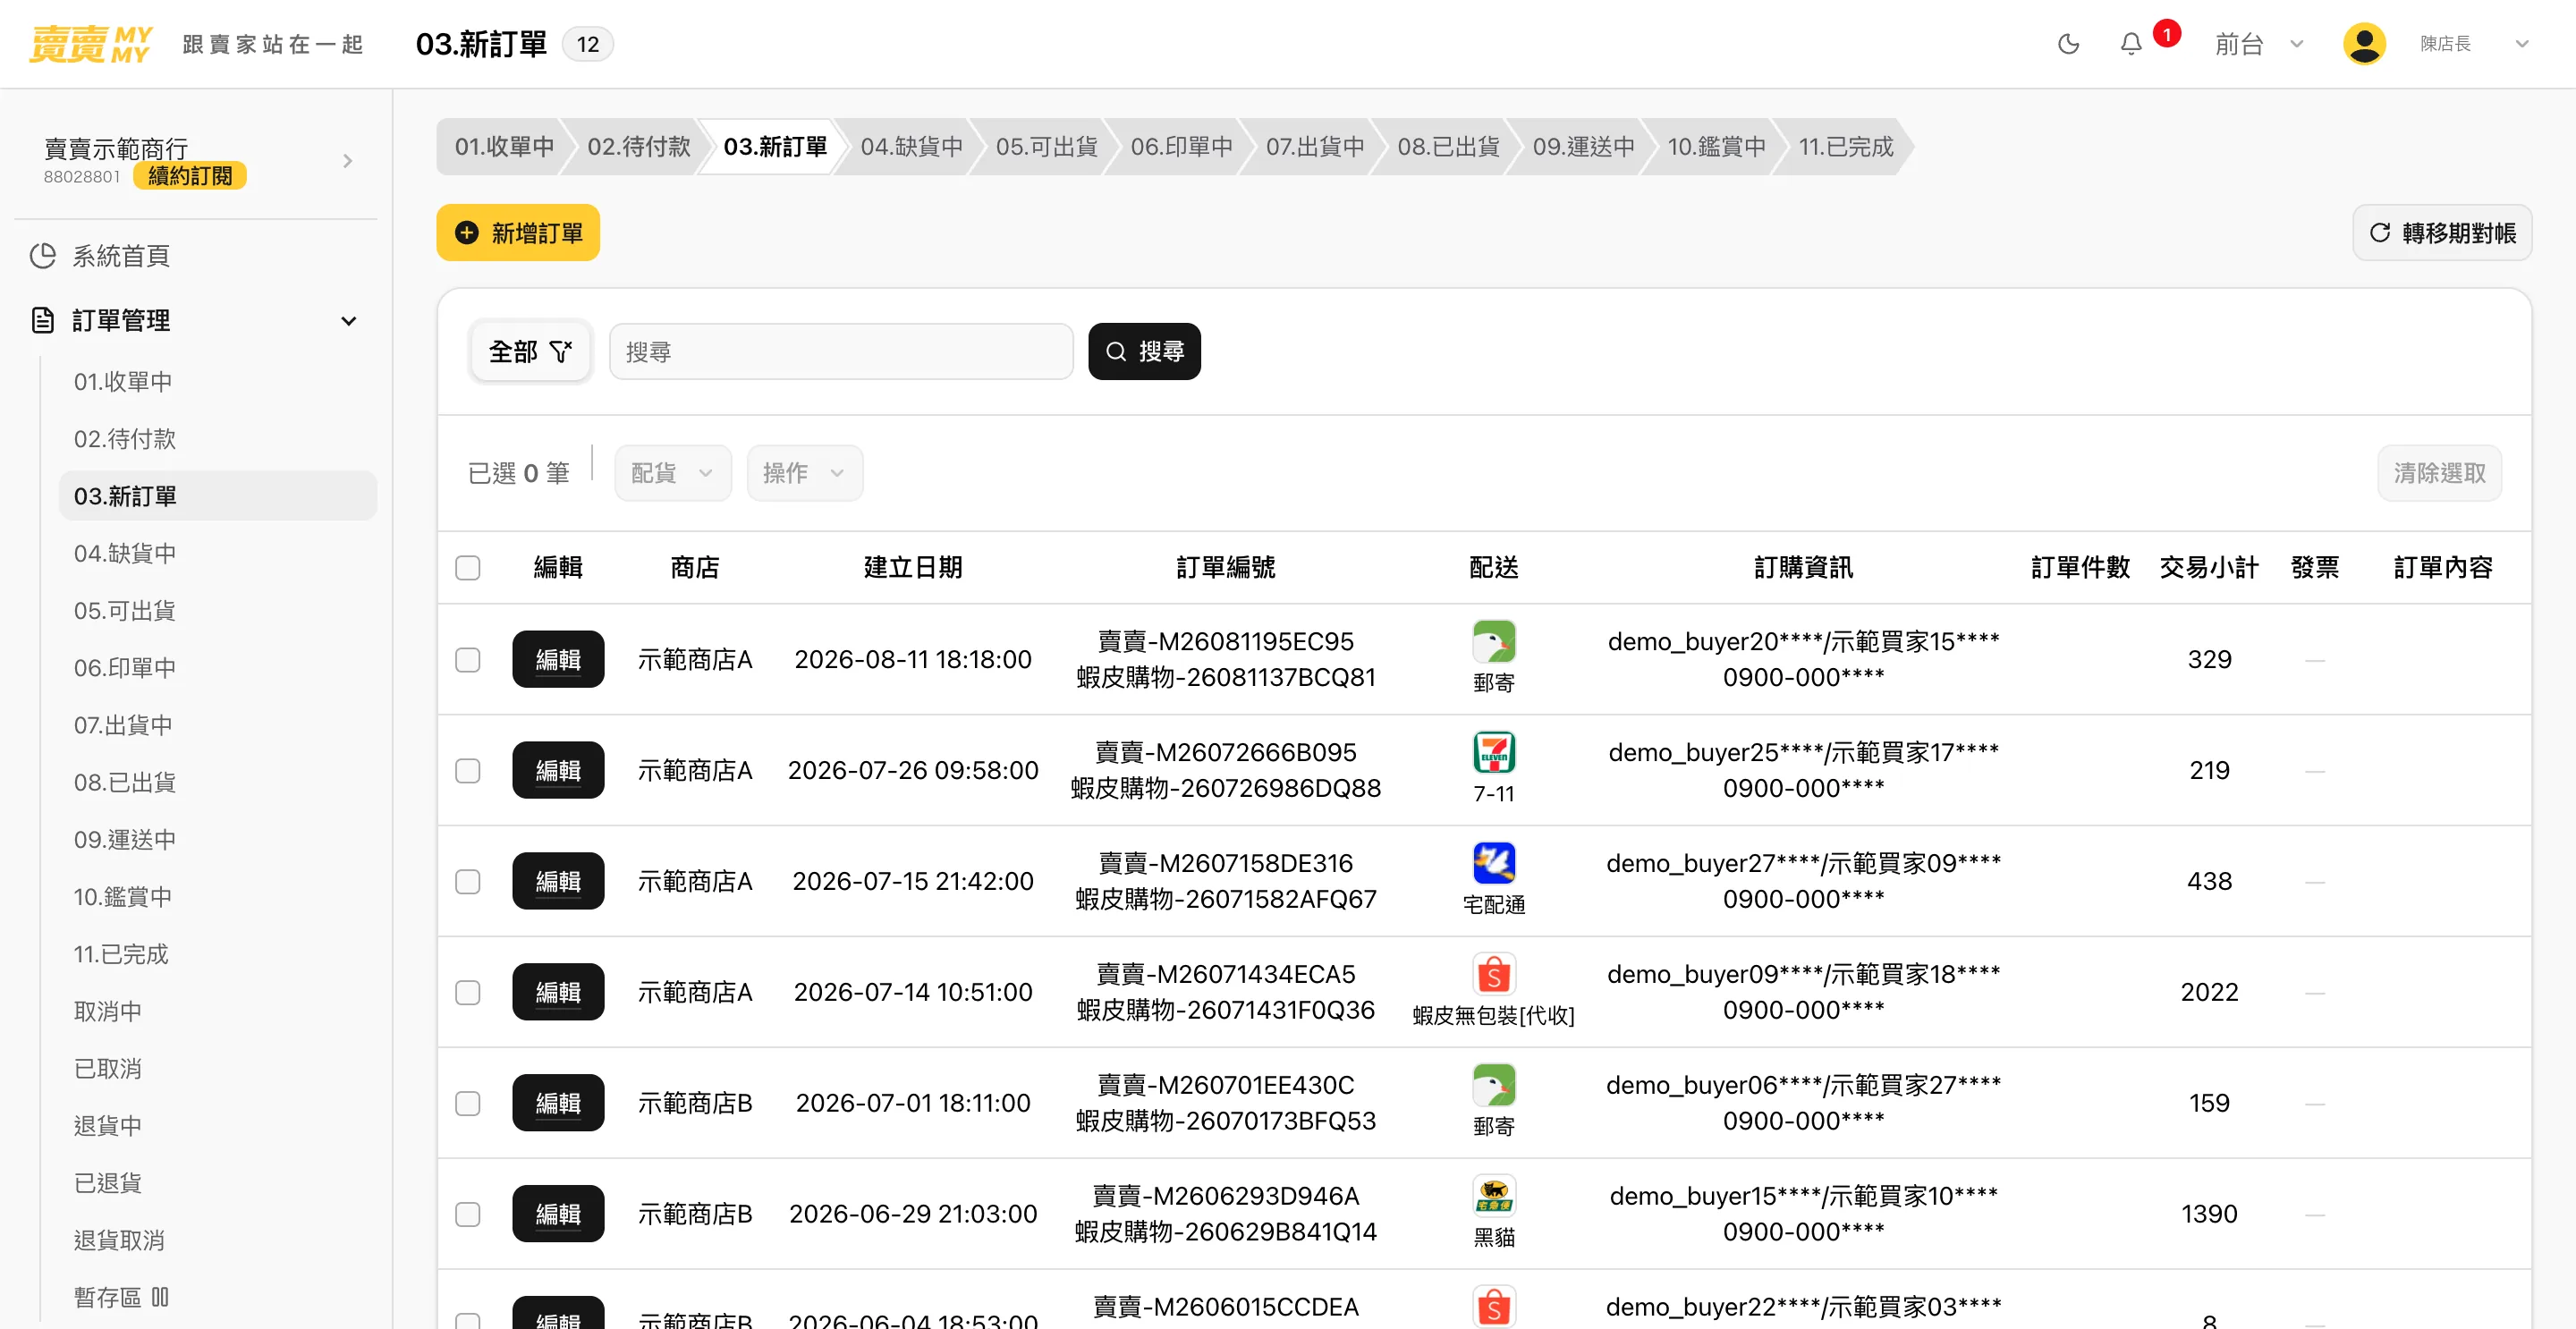
Task: Click 郵寄 delivery icon for order M260701EE430C
Action: tap(1493, 1085)
